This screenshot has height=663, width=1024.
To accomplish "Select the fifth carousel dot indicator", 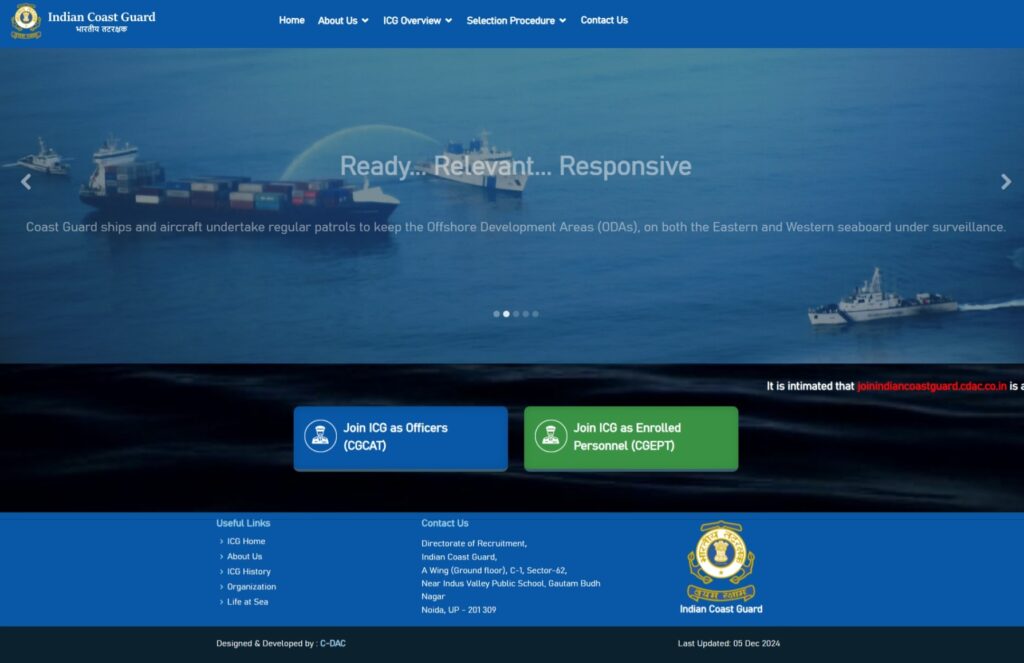I will coord(536,314).
